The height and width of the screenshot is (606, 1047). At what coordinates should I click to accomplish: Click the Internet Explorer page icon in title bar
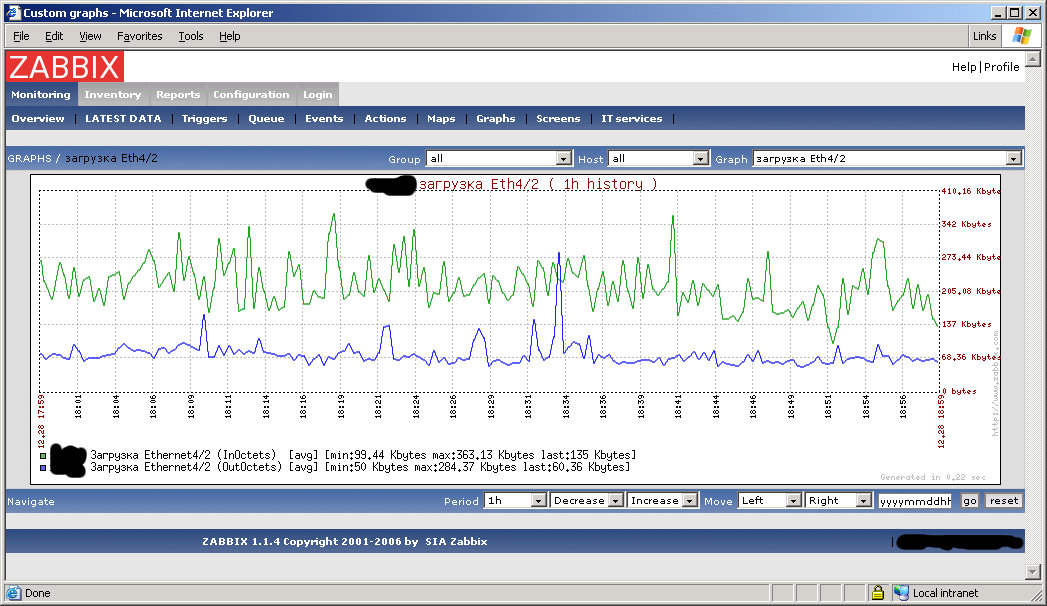(x=13, y=13)
